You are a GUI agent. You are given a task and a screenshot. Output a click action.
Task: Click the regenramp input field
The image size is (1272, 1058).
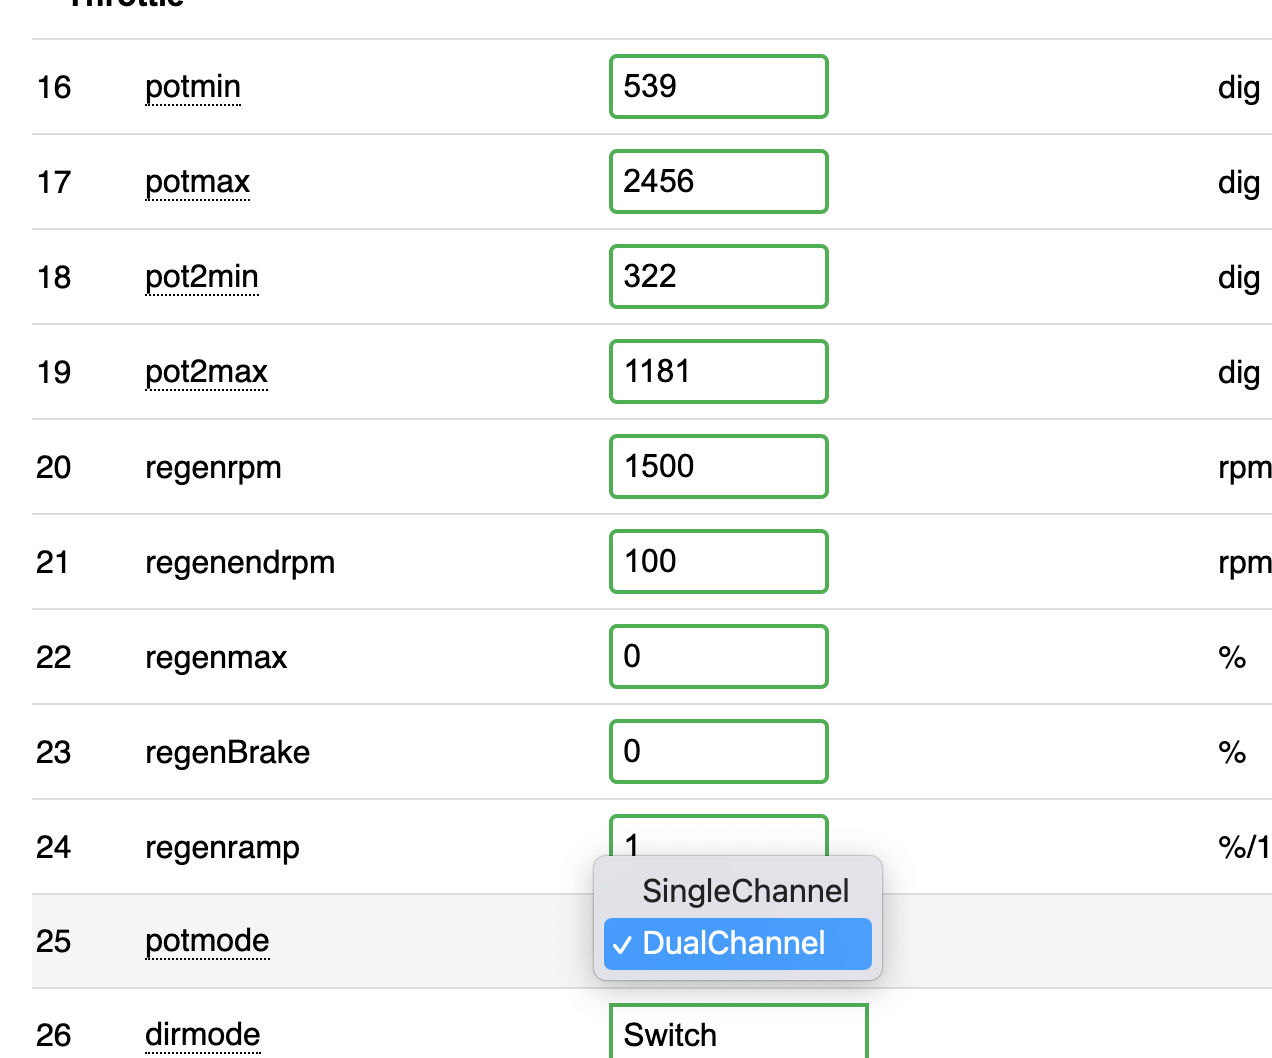pyautogui.click(x=718, y=836)
